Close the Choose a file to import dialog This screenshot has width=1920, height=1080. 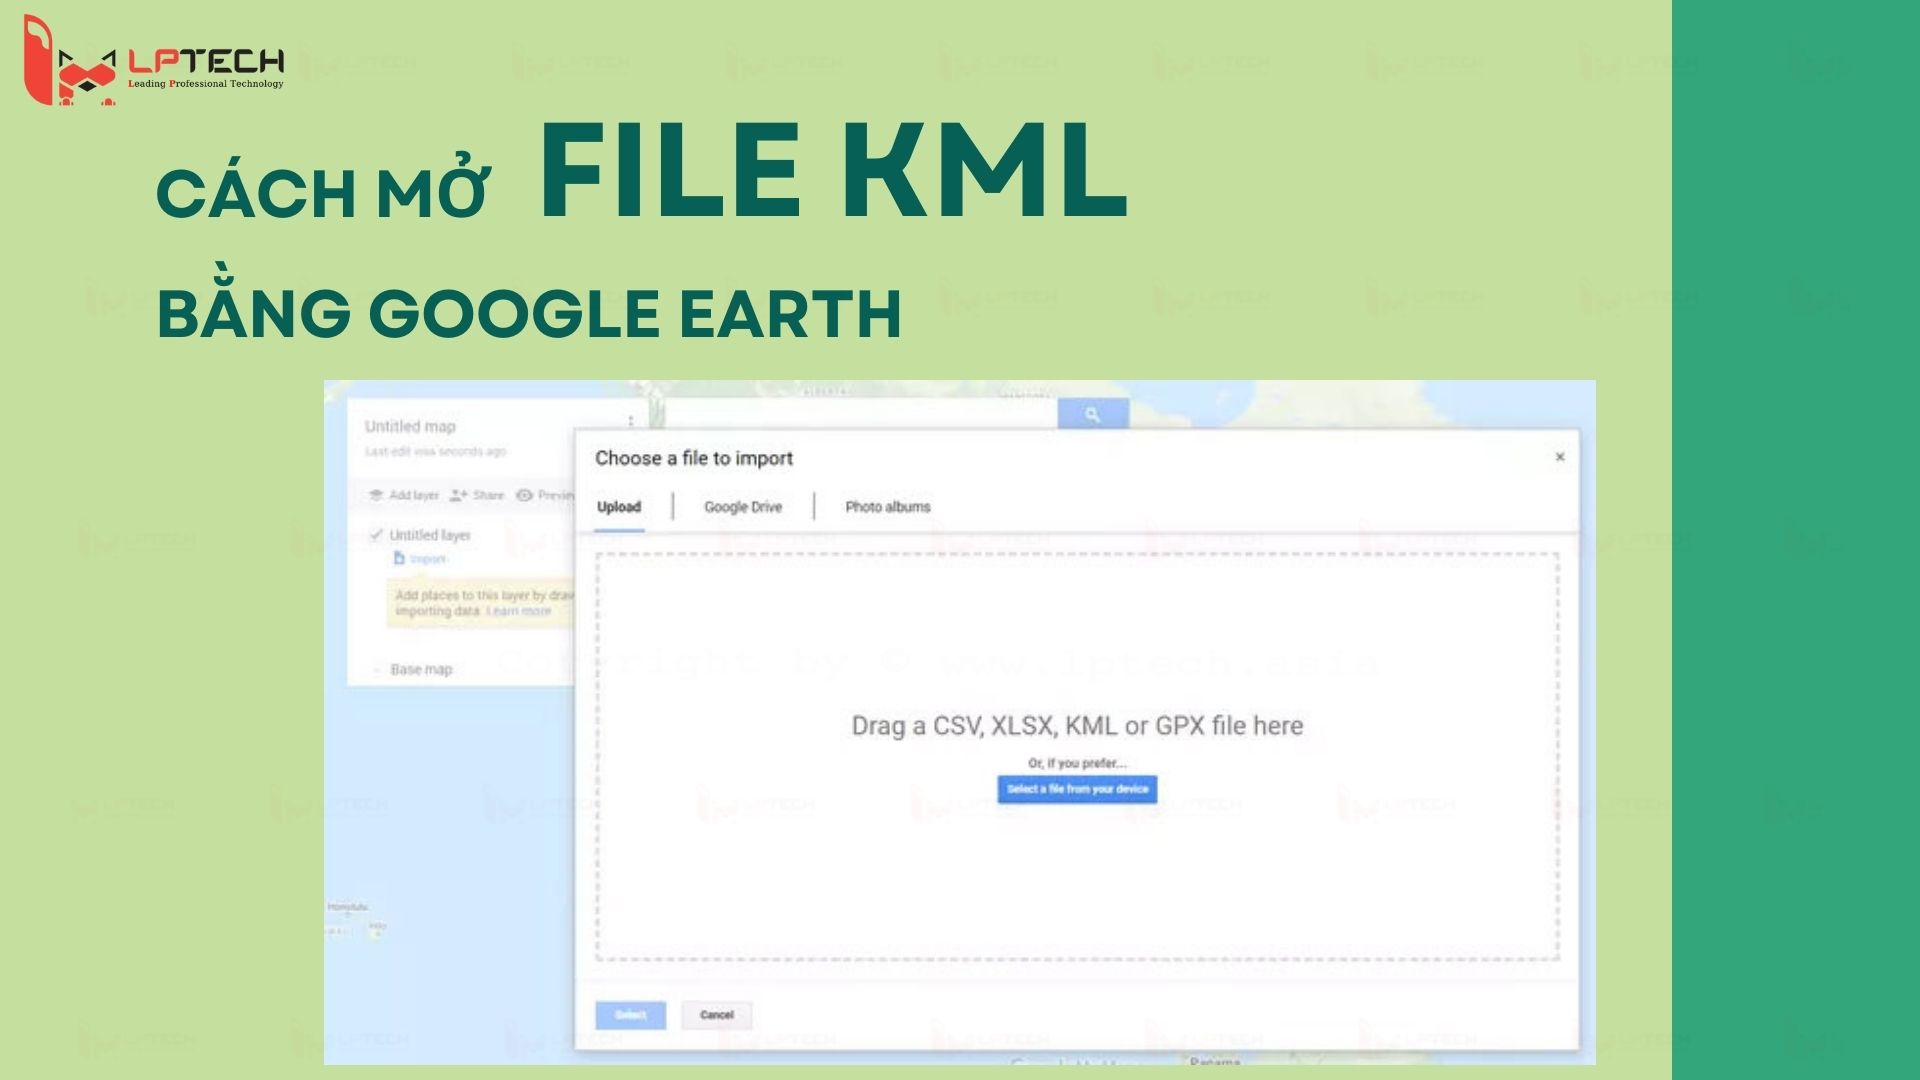1559,457
